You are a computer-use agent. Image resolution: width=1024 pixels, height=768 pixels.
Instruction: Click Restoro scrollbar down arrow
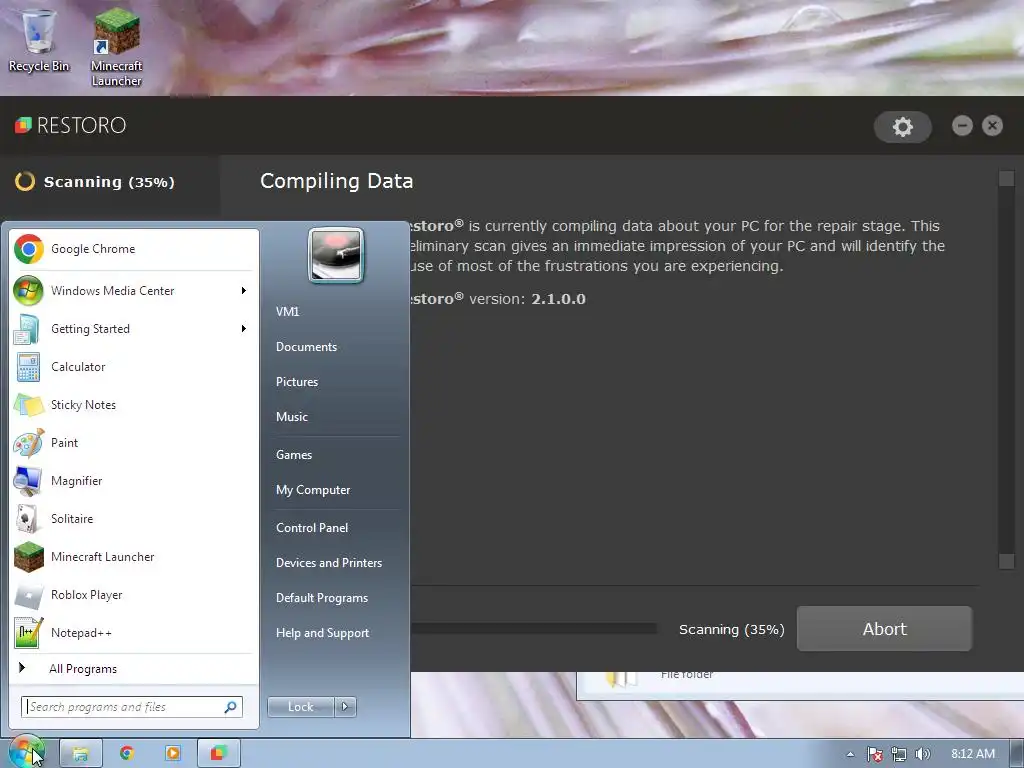[1006, 561]
